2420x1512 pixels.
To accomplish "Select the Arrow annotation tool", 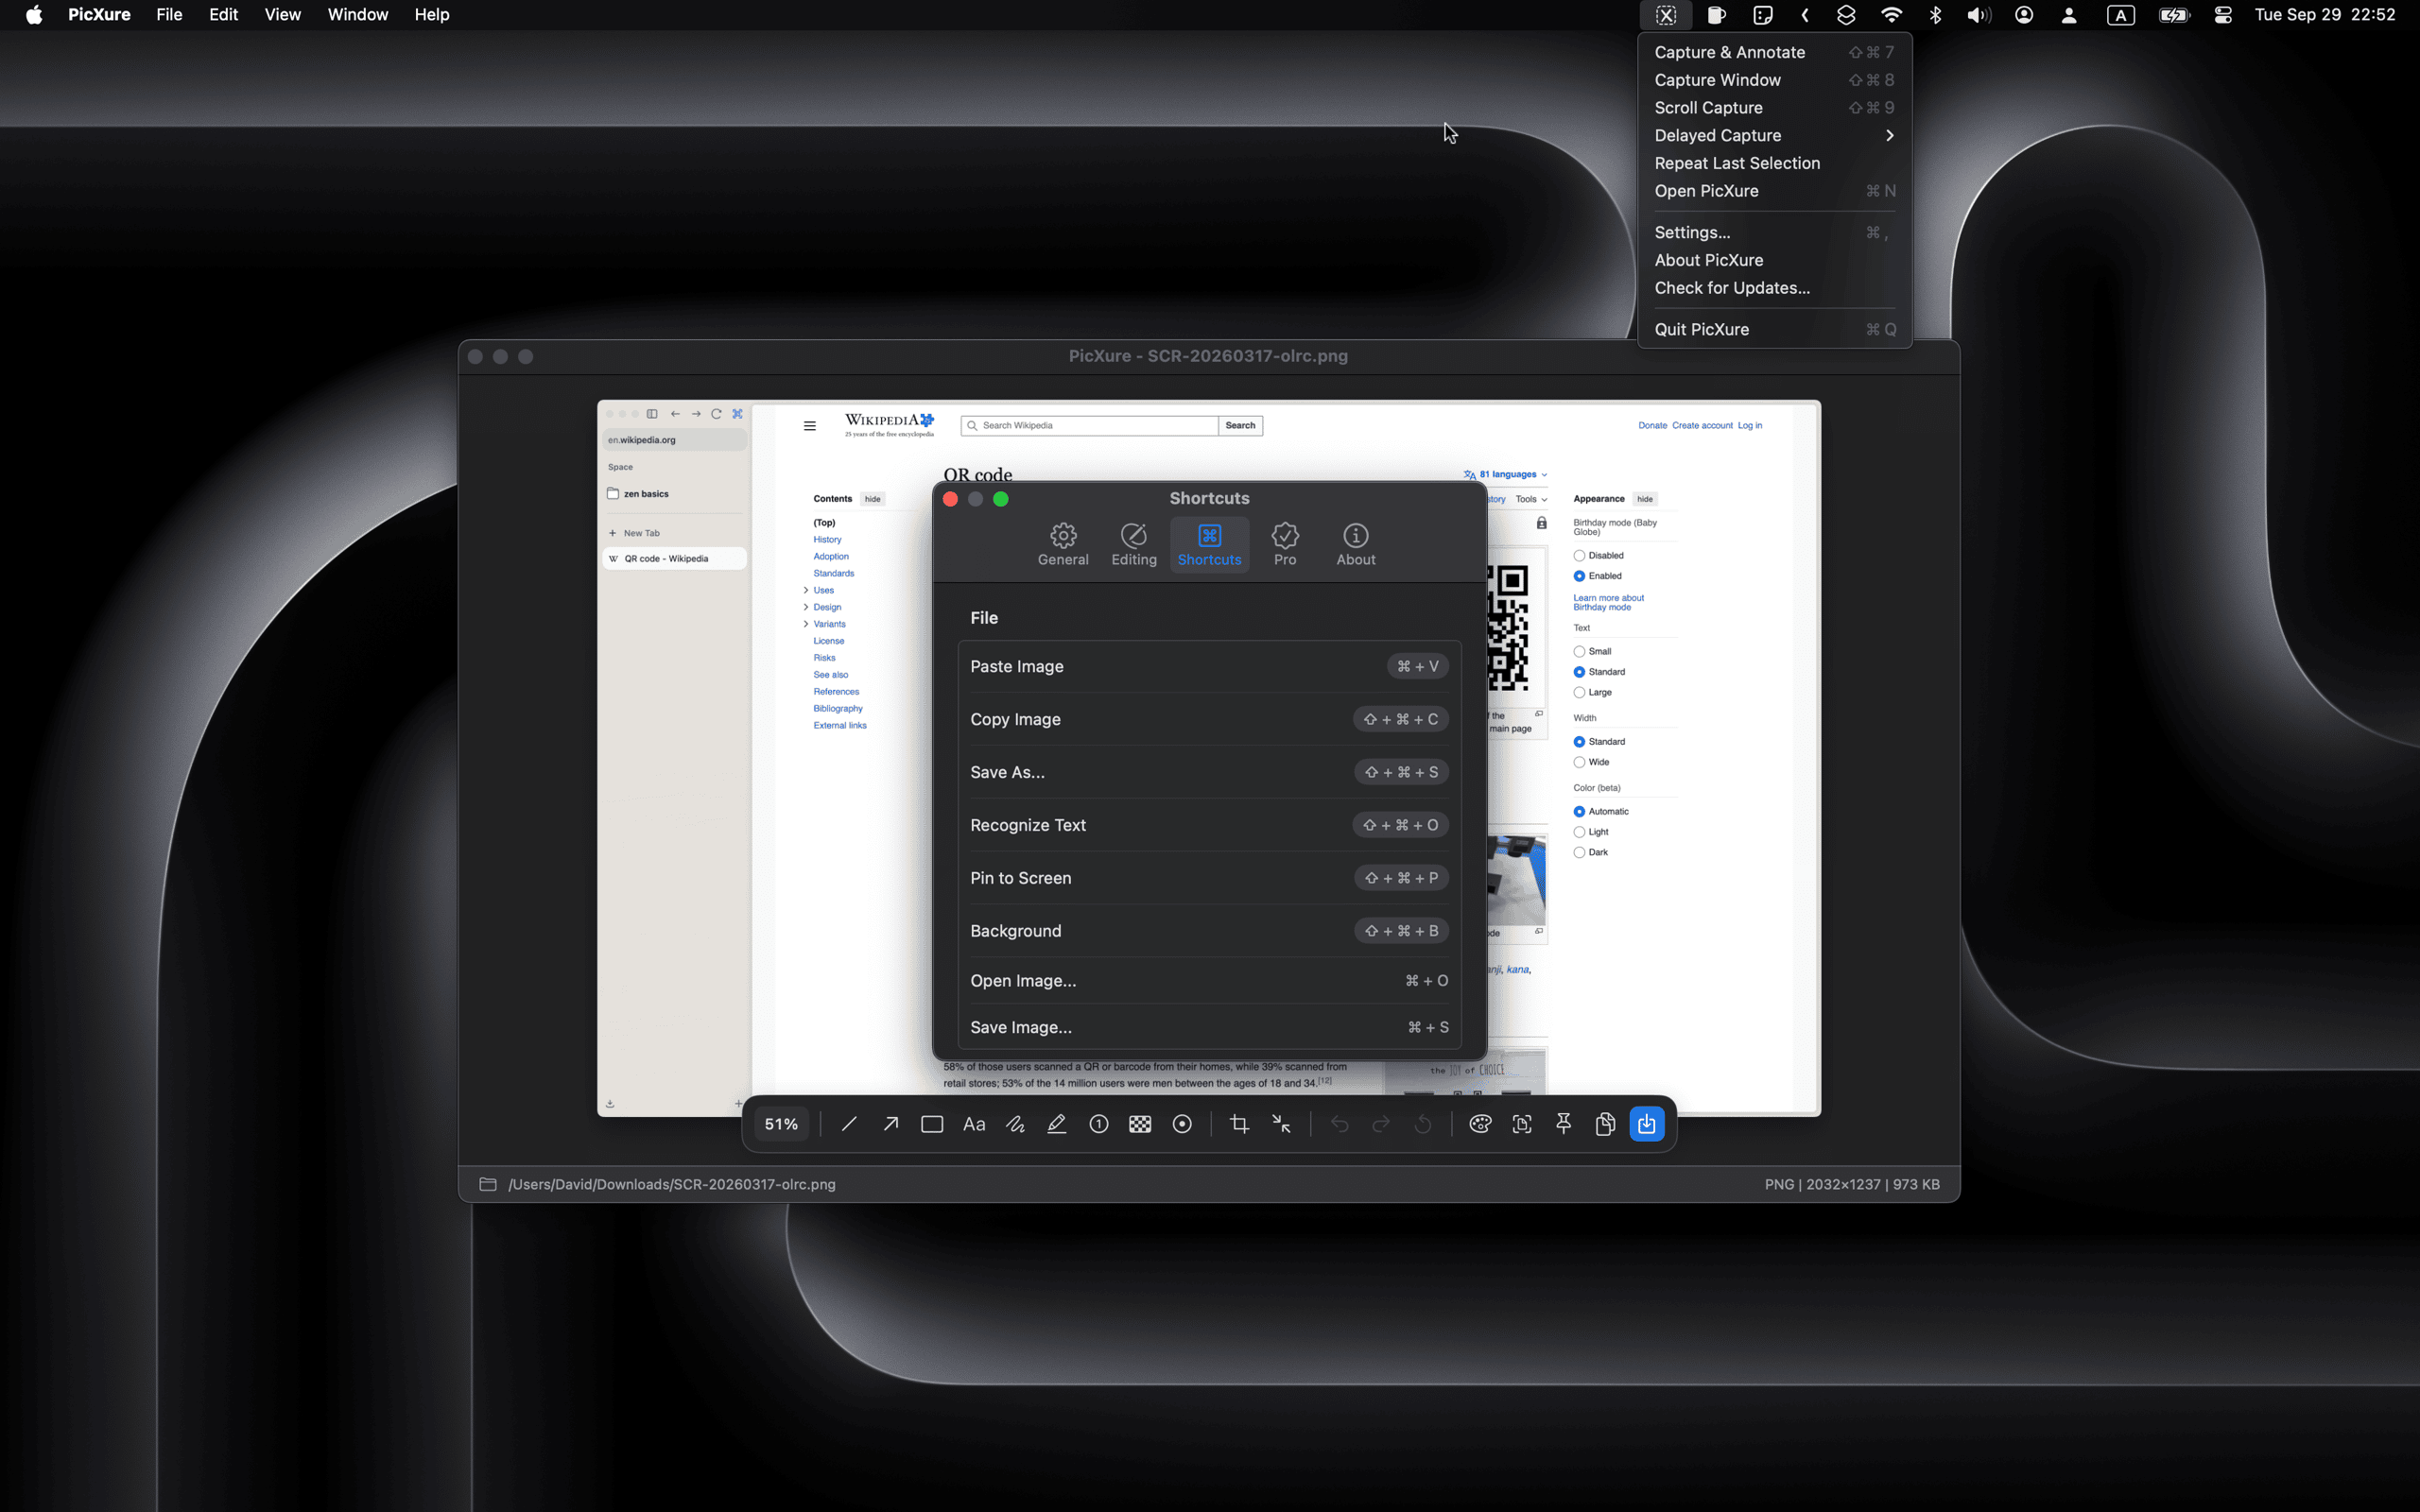I will point(890,1124).
